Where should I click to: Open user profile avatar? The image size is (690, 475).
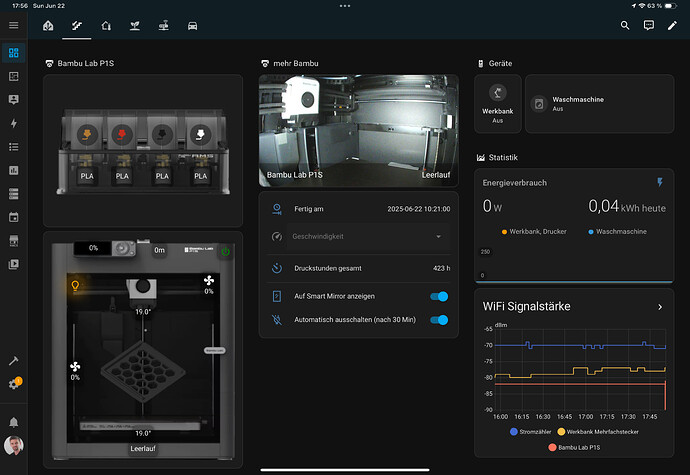coord(14,446)
